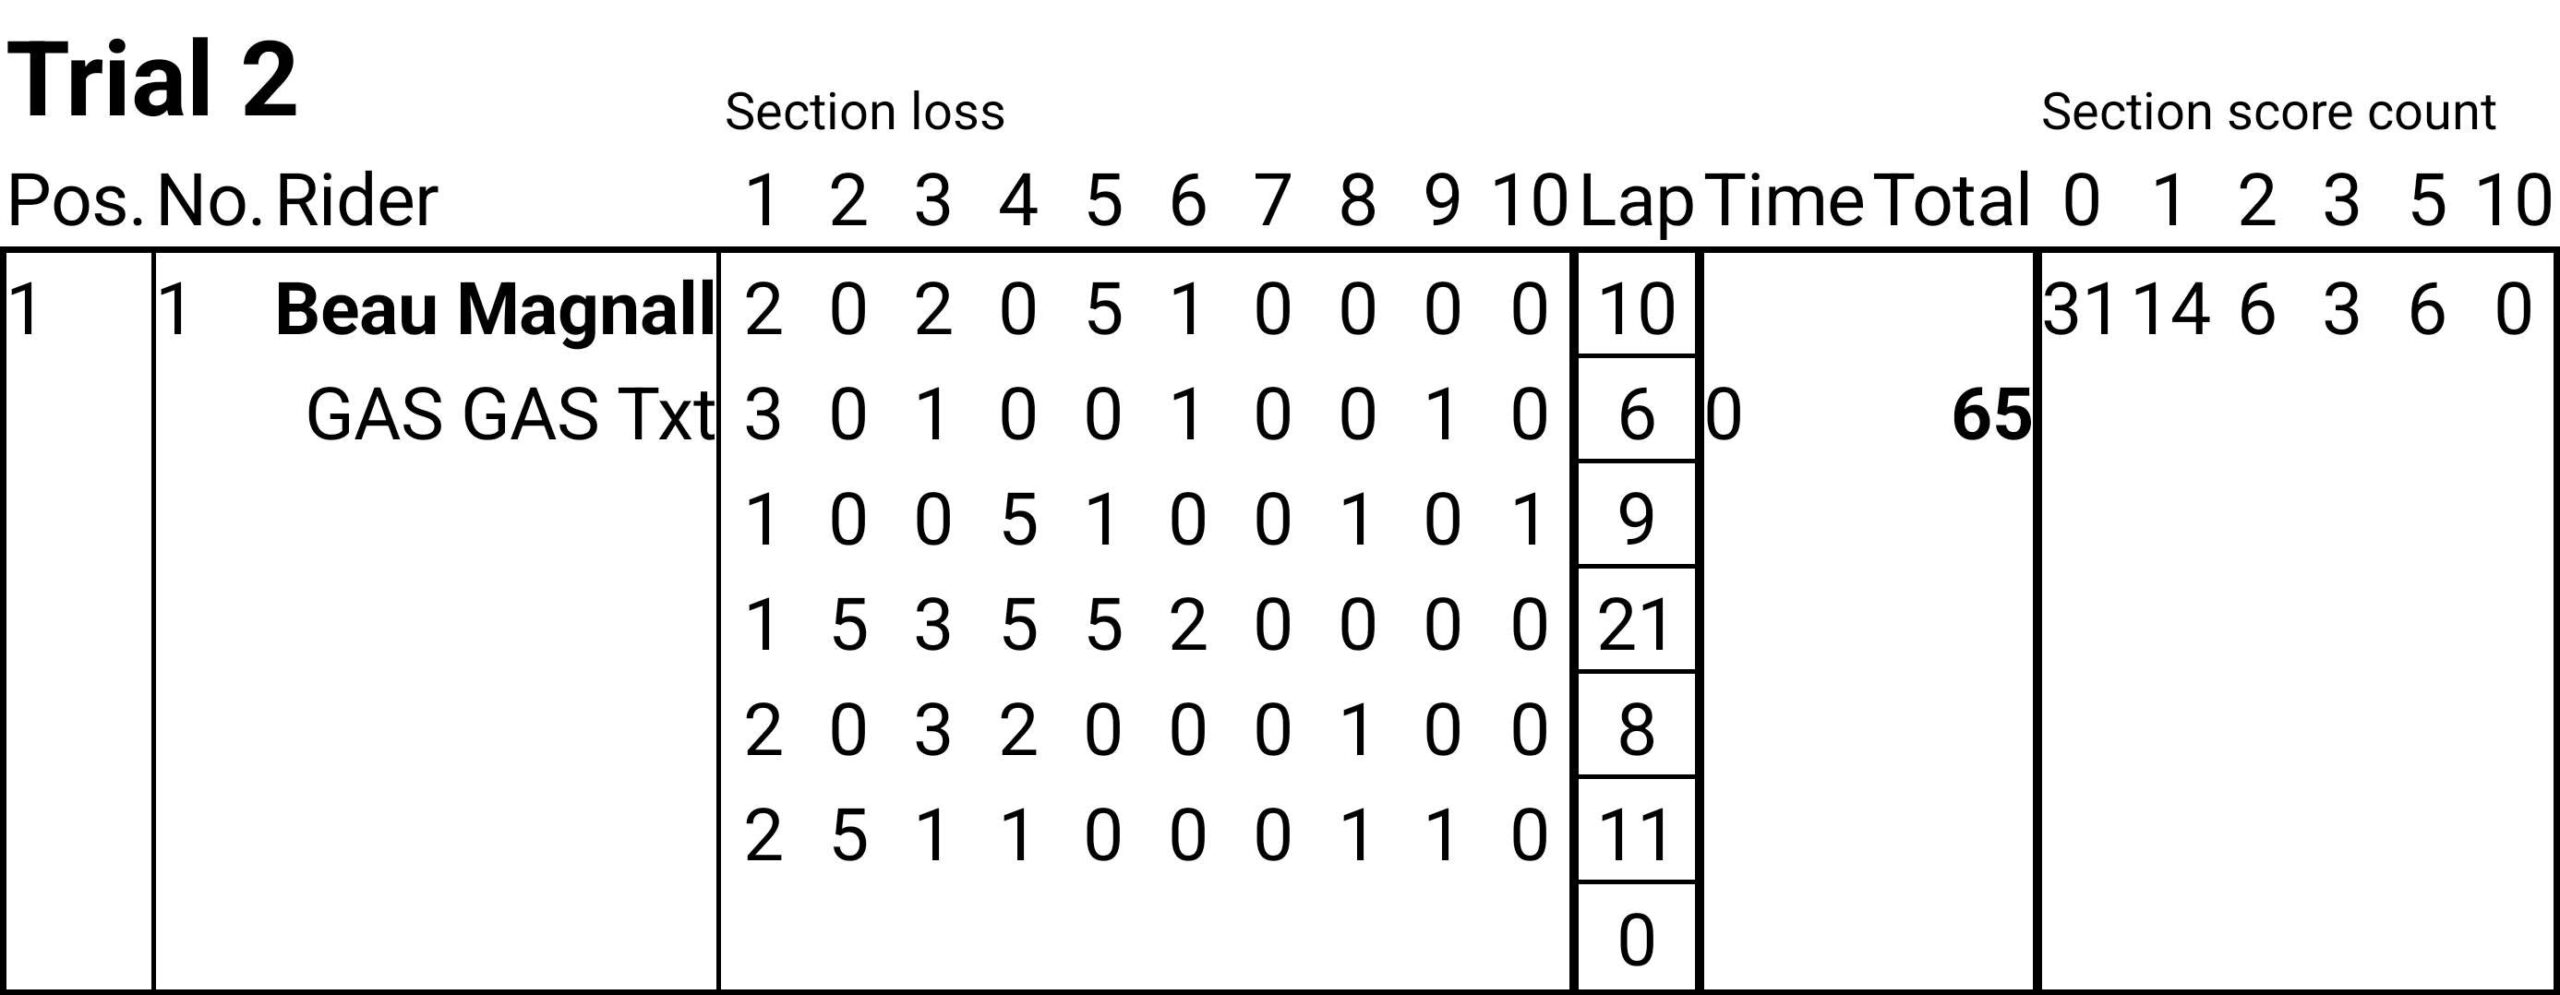2560x995 pixels.
Task: Click the zero-count value 31
Action: [x=2080, y=310]
